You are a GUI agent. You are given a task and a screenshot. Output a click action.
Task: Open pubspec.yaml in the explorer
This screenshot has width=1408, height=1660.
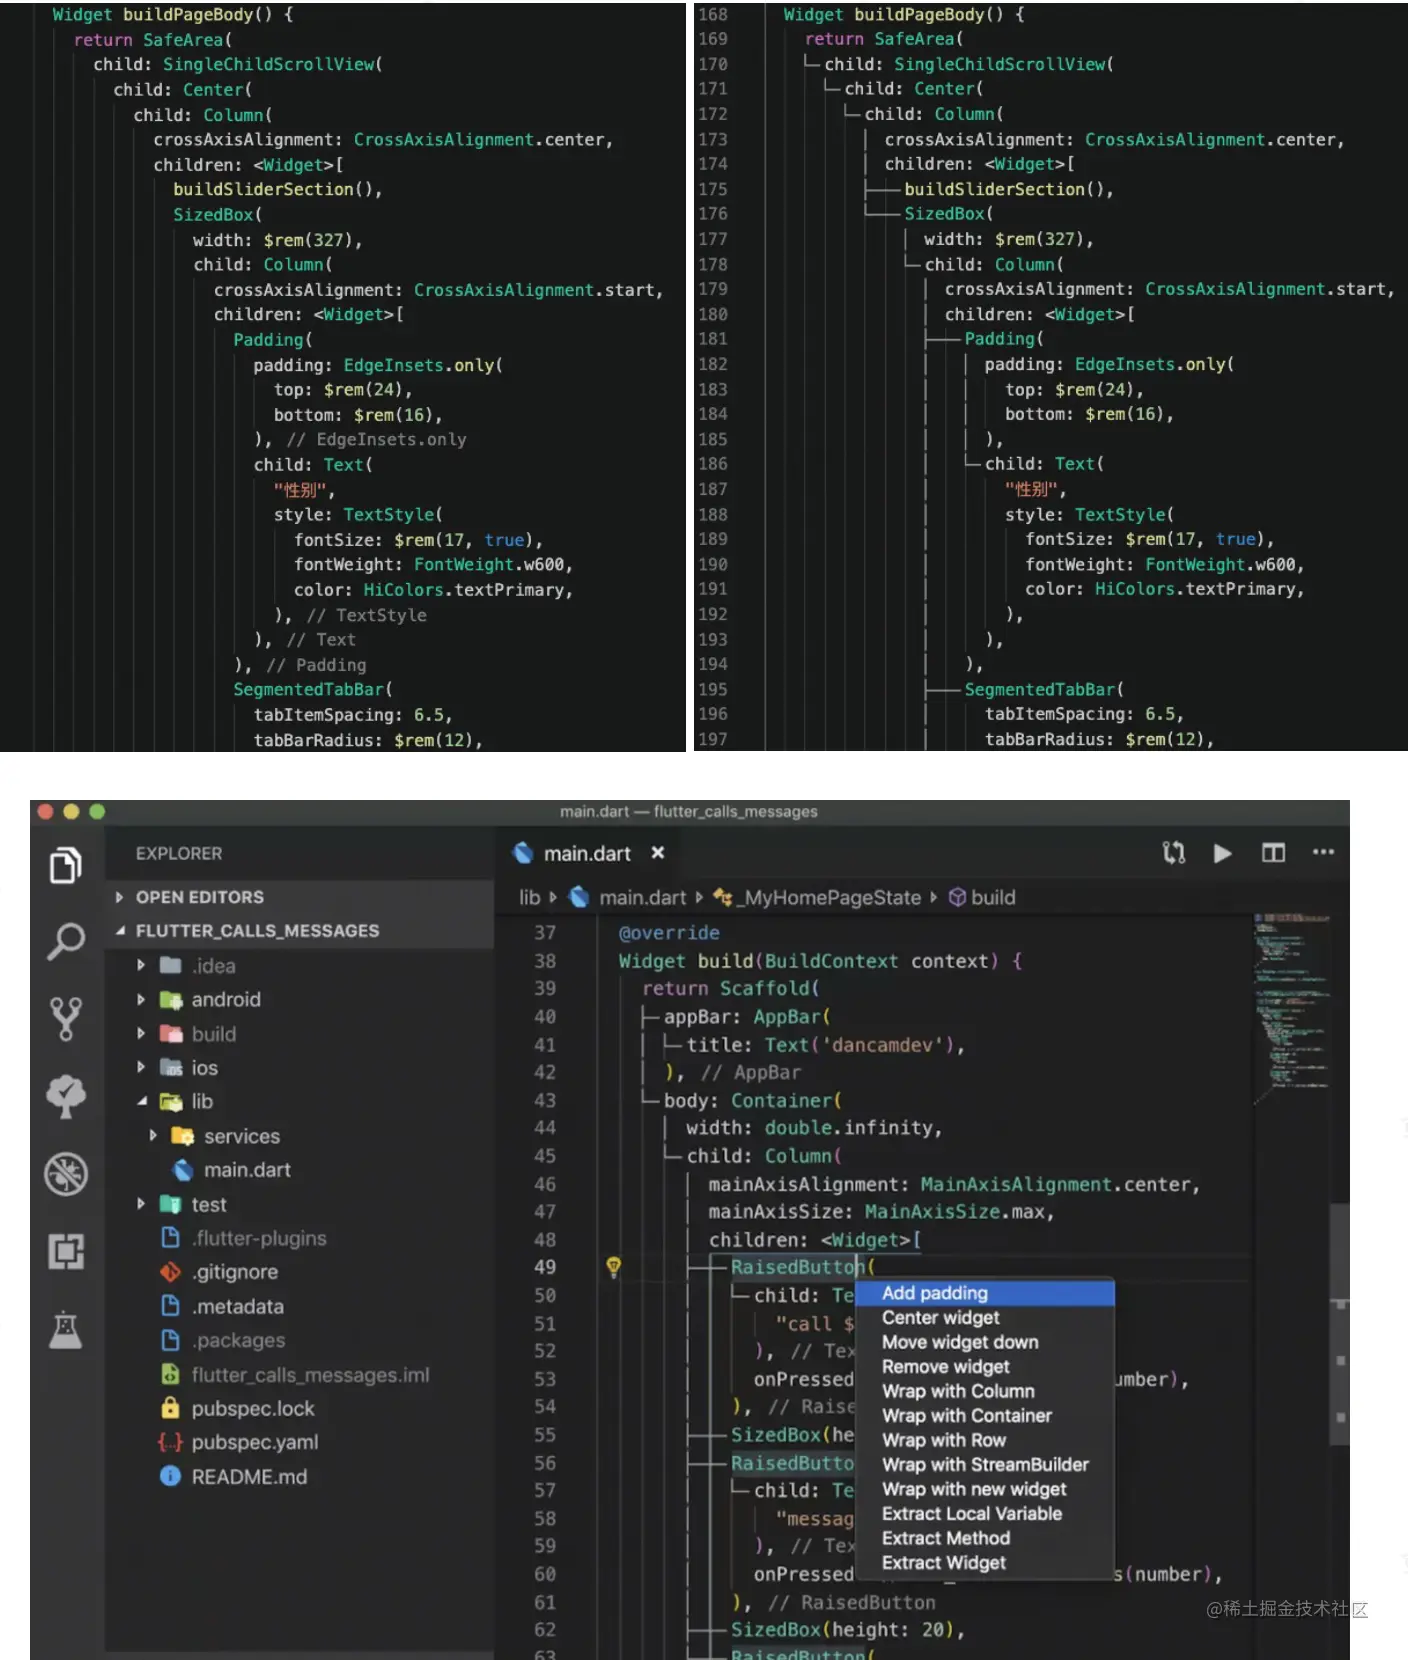(x=255, y=1442)
